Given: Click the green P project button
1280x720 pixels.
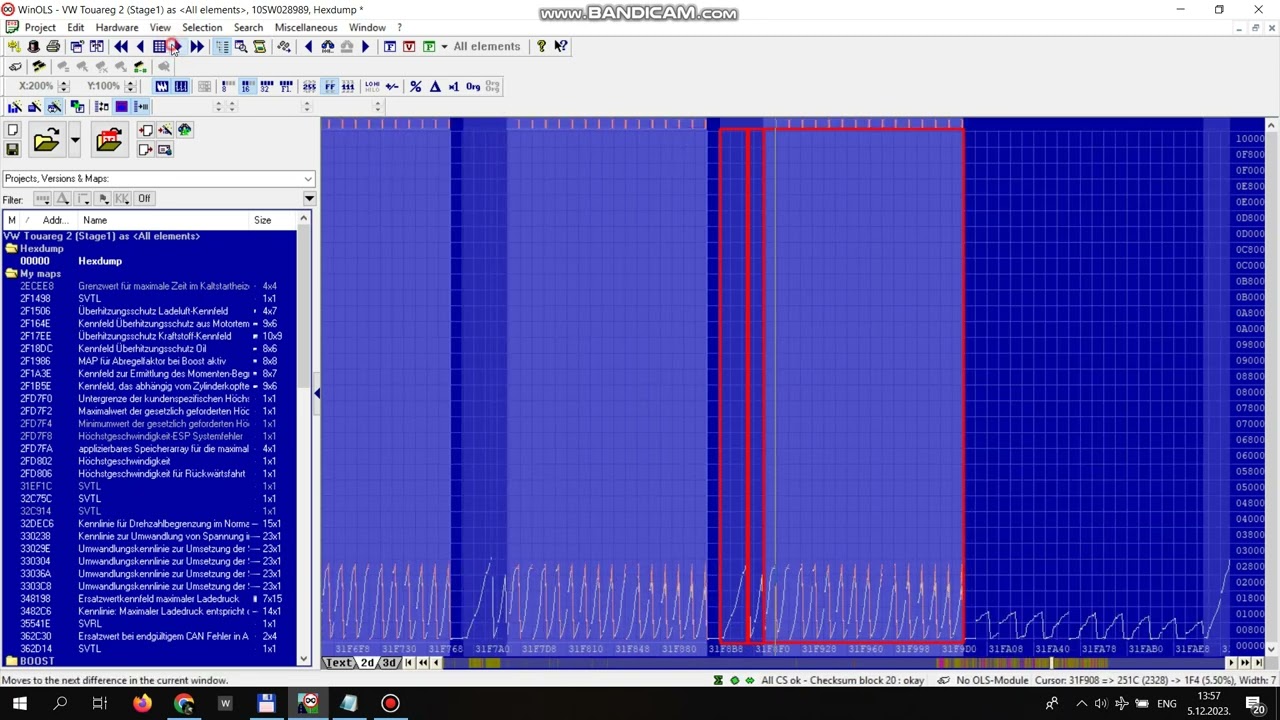Looking at the screenshot, I should pos(429,47).
